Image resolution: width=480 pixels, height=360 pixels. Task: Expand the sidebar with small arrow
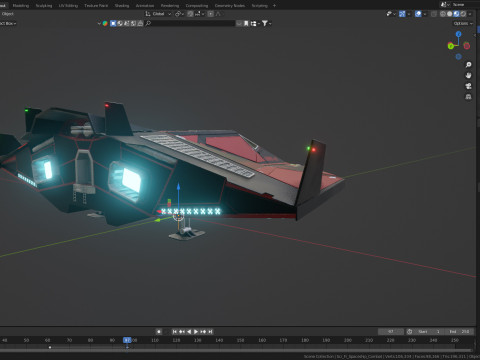click(475, 35)
